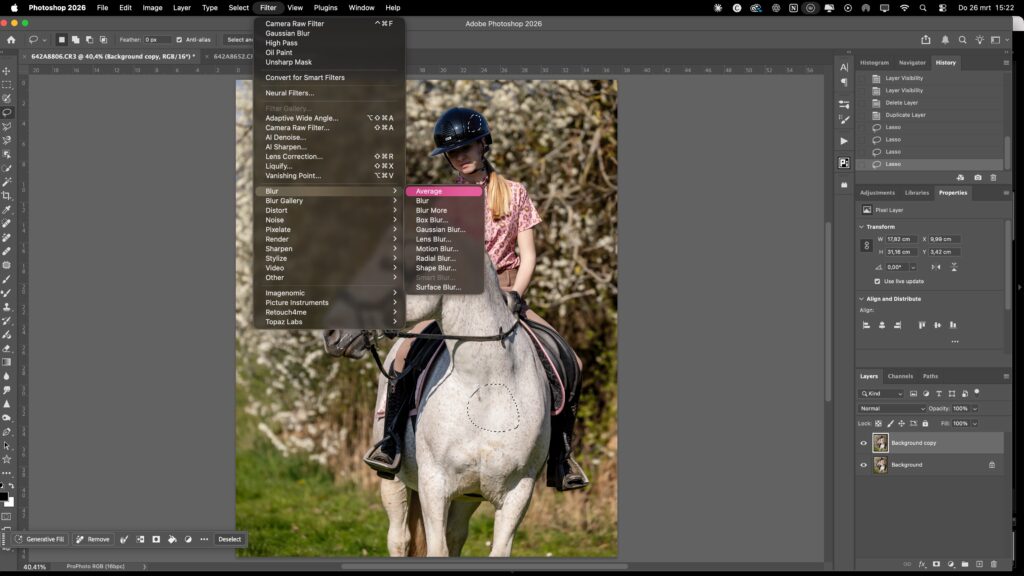Screen dimensions: 1024x576
Task: Click the Deselect button
Action: 229,538
